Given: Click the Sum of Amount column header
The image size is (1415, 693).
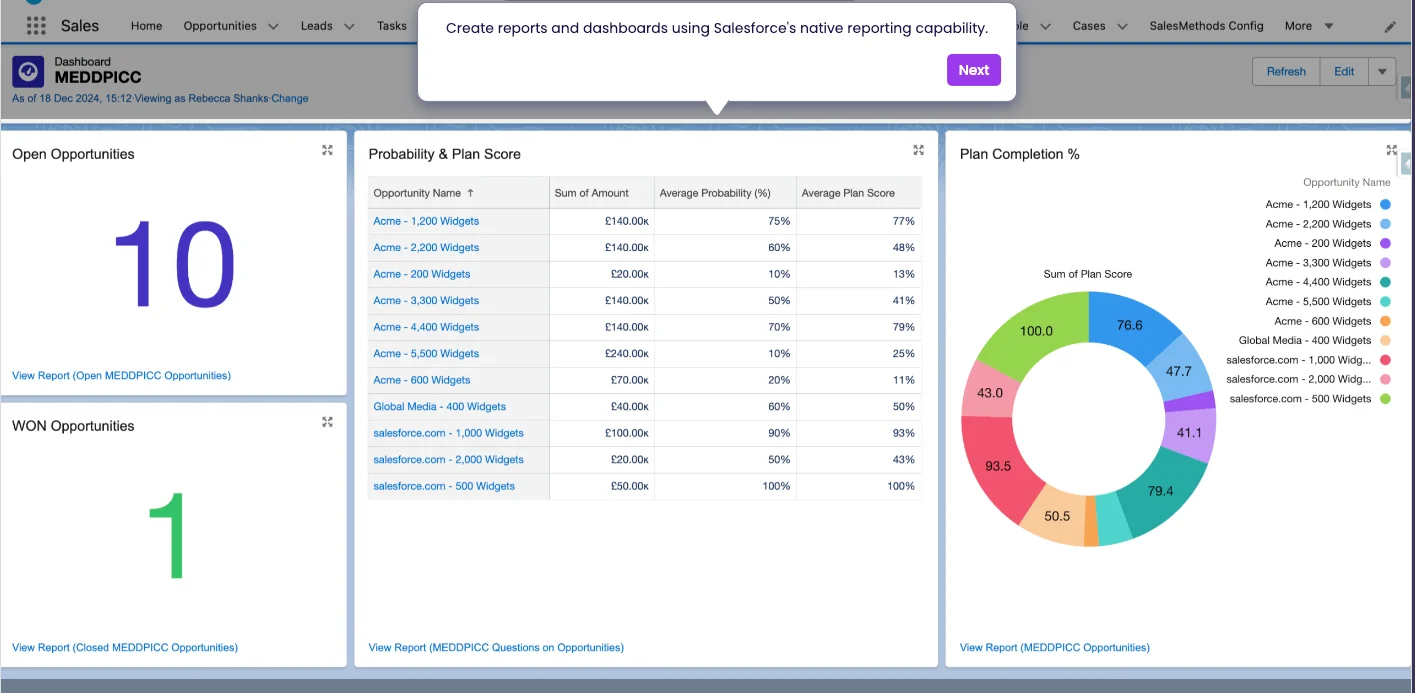Looking at the screenshot, I should coord(602,193).
